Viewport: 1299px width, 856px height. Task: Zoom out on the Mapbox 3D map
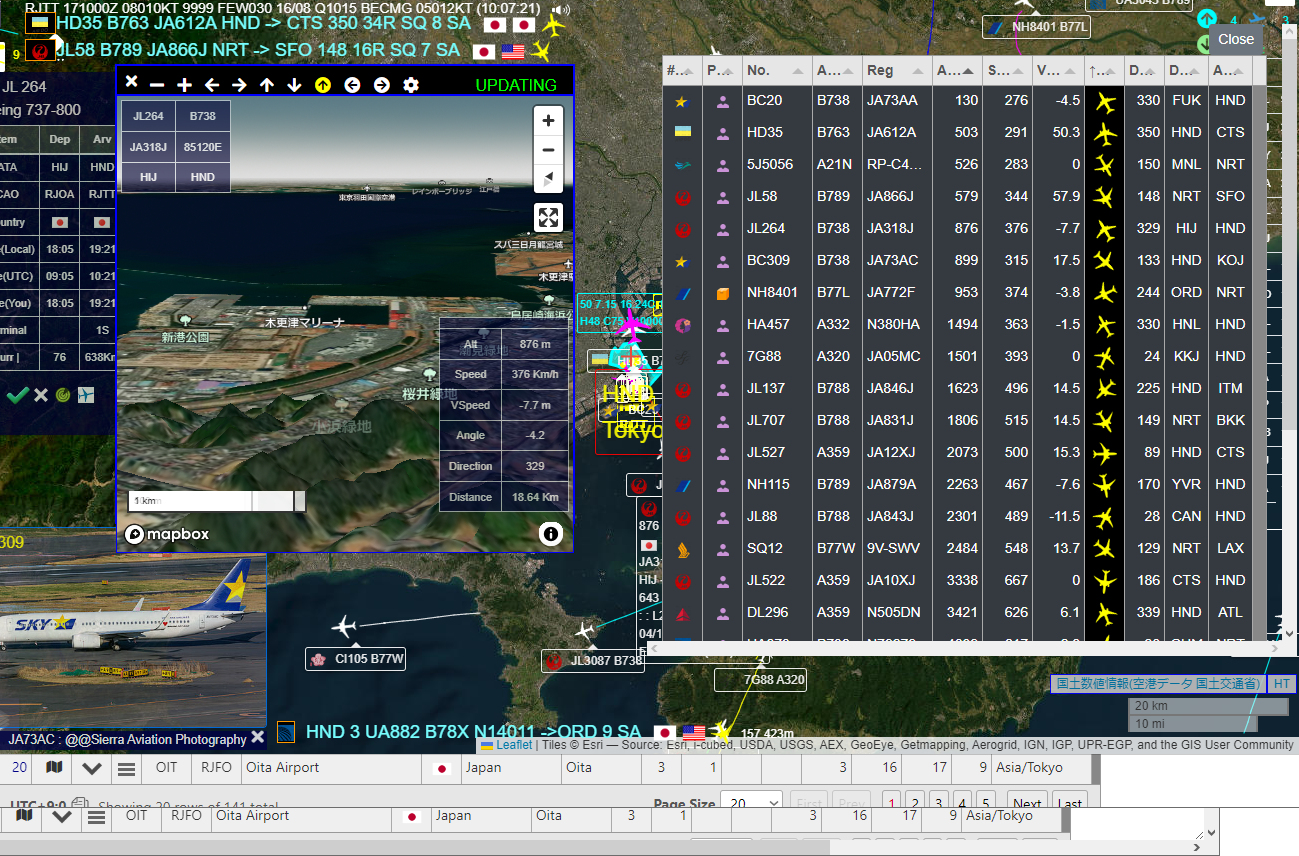pos(548,150)
